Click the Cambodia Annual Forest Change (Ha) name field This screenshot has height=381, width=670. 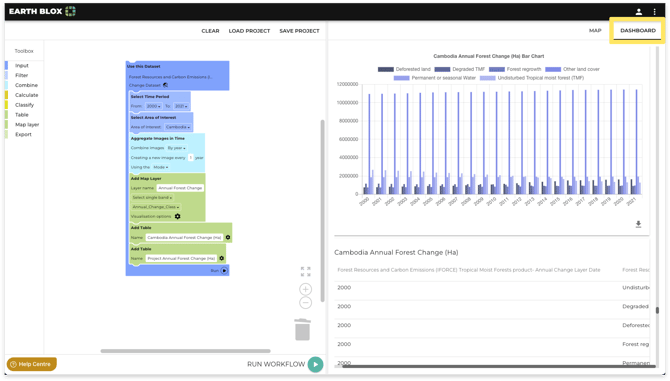(x=184, y=237)
